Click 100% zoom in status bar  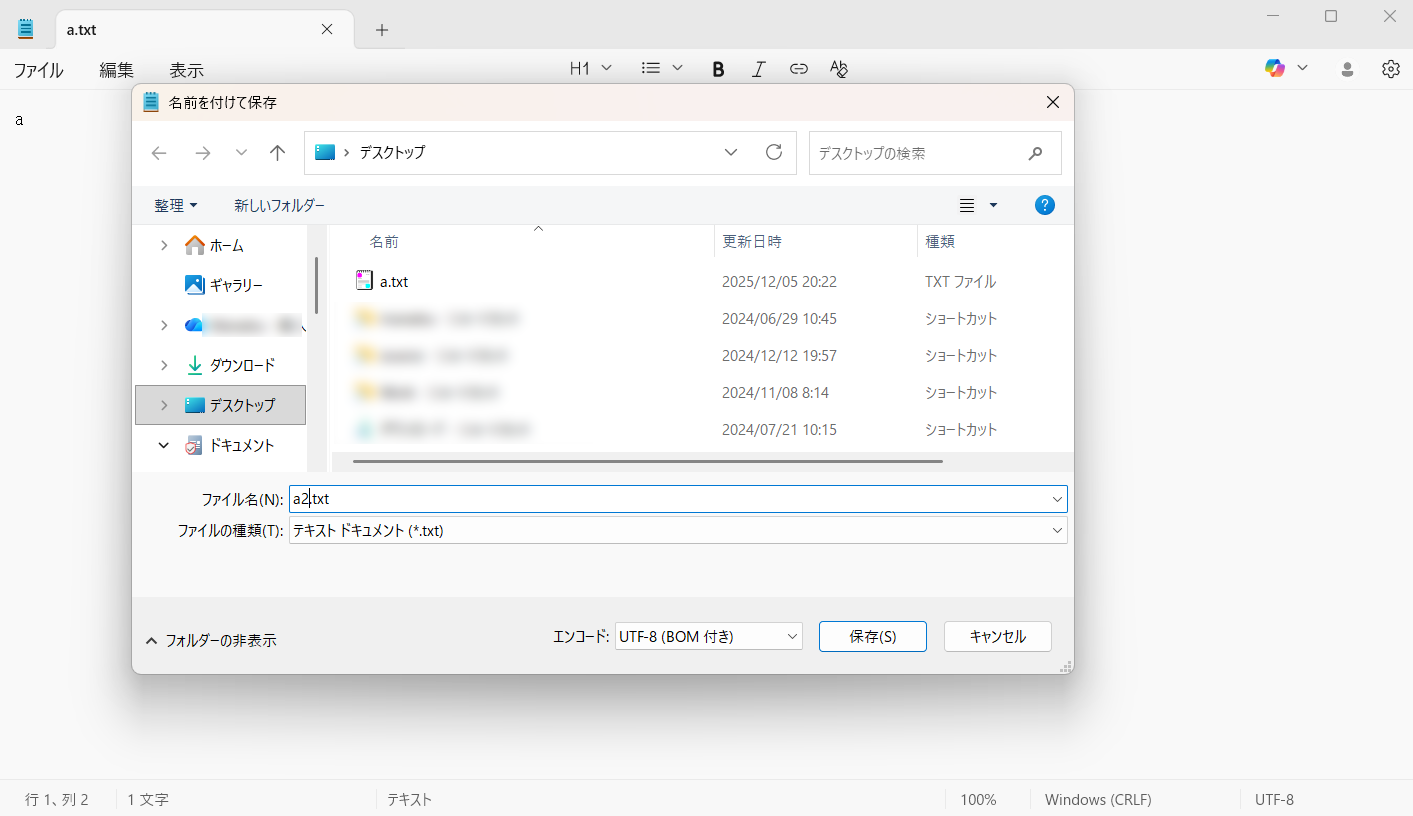click(978, 800)
